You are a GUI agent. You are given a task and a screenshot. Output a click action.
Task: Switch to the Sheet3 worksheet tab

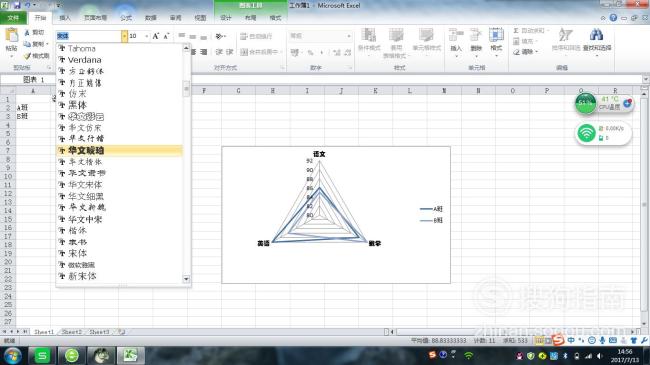pos(99,332)
